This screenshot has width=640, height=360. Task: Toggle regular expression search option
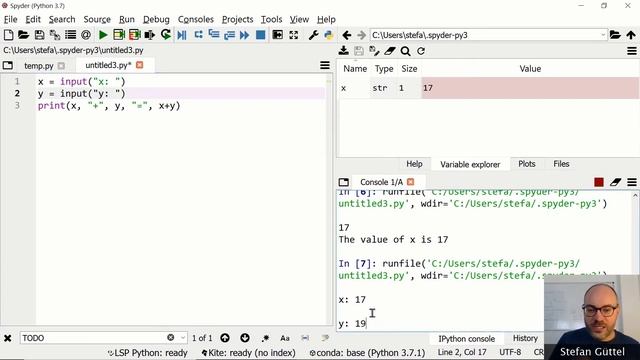(265, 338)
